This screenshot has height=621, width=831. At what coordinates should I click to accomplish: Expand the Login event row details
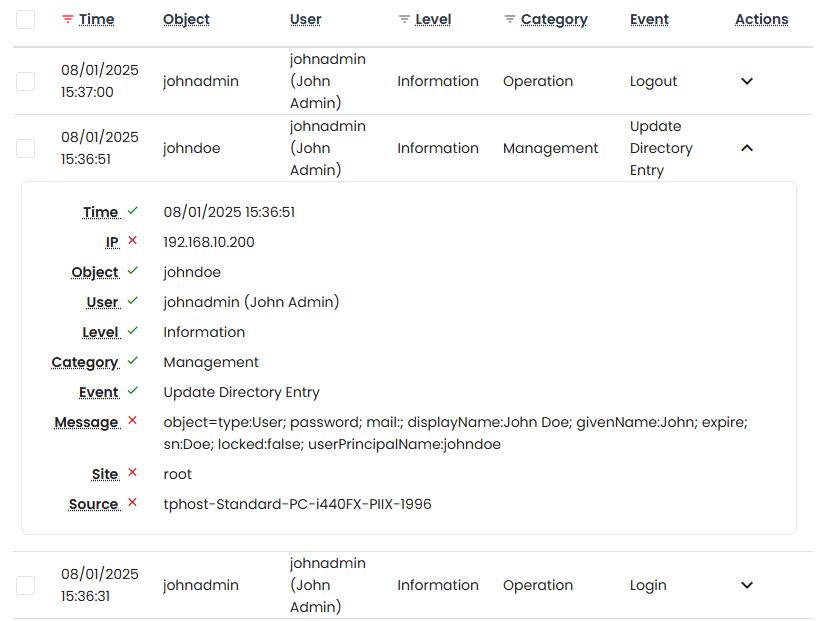point(747,585)
